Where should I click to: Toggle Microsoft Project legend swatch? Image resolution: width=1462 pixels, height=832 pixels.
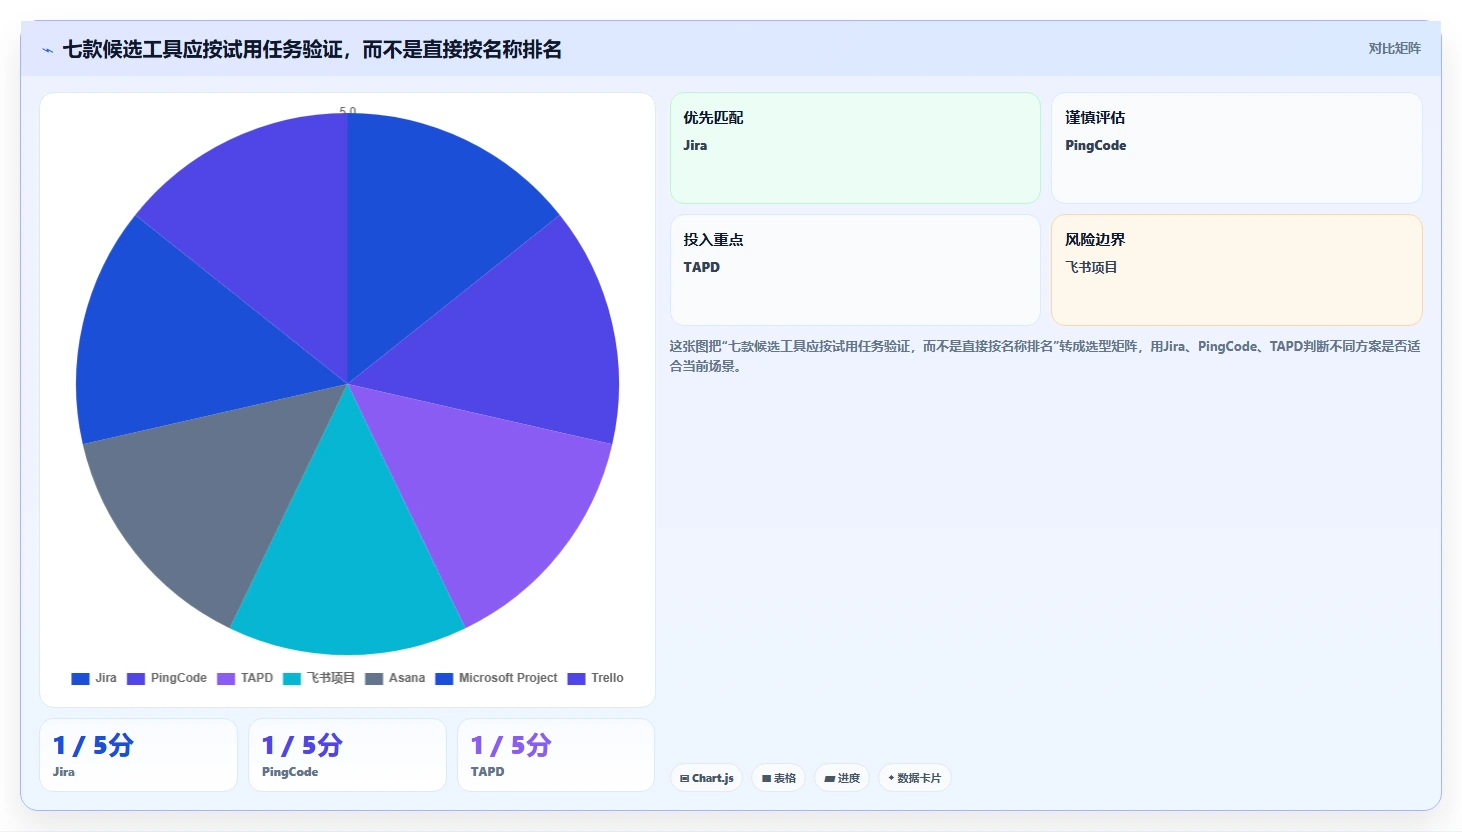444,679
